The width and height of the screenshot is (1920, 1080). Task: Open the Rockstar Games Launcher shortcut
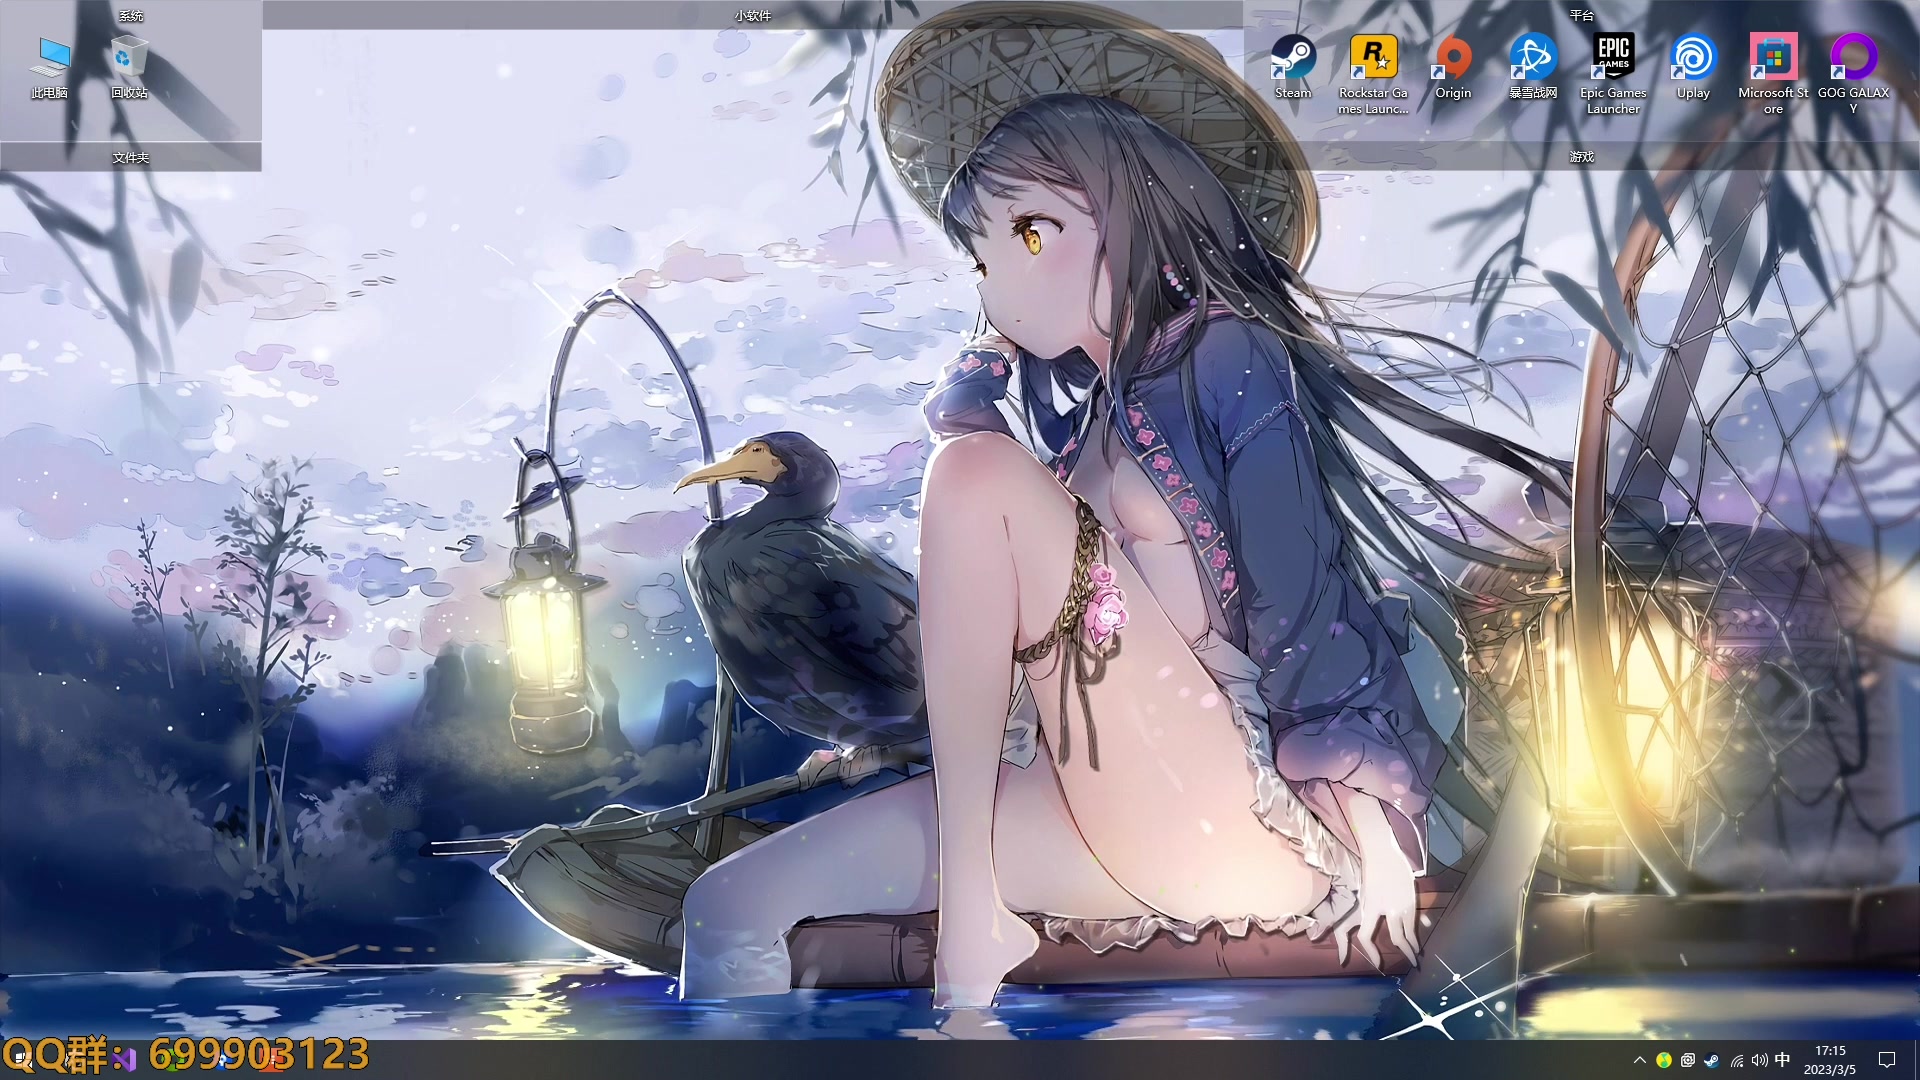click(x=1373, y=58)
